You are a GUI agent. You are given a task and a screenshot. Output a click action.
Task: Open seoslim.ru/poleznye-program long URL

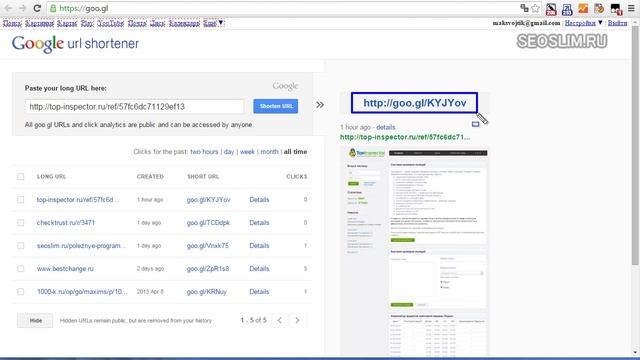coord(82,246)
